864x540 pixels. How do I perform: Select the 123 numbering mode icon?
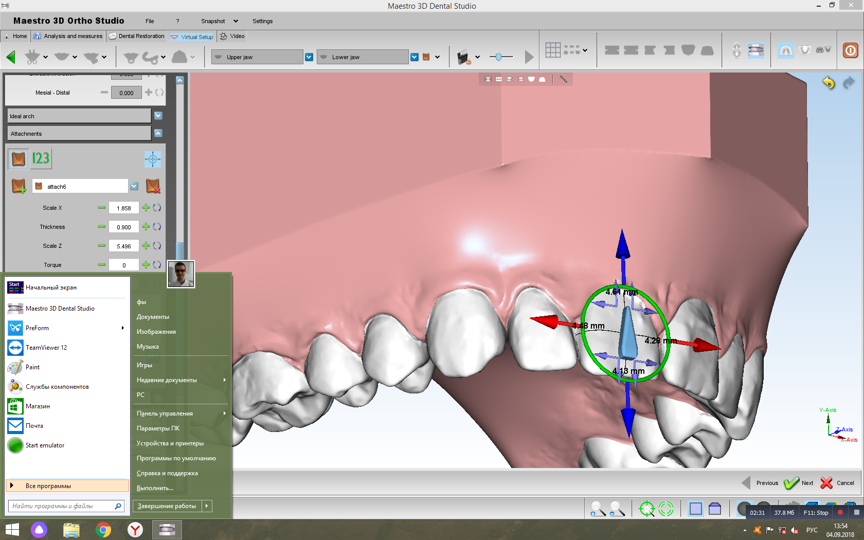point(40,159)
